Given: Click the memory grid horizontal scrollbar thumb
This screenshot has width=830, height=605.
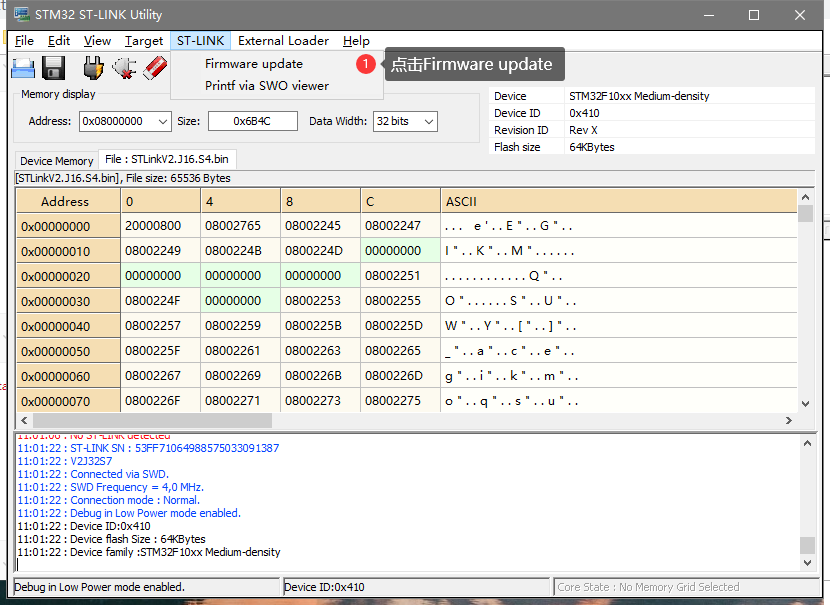Looking at the screenshot, I should 152,420.
